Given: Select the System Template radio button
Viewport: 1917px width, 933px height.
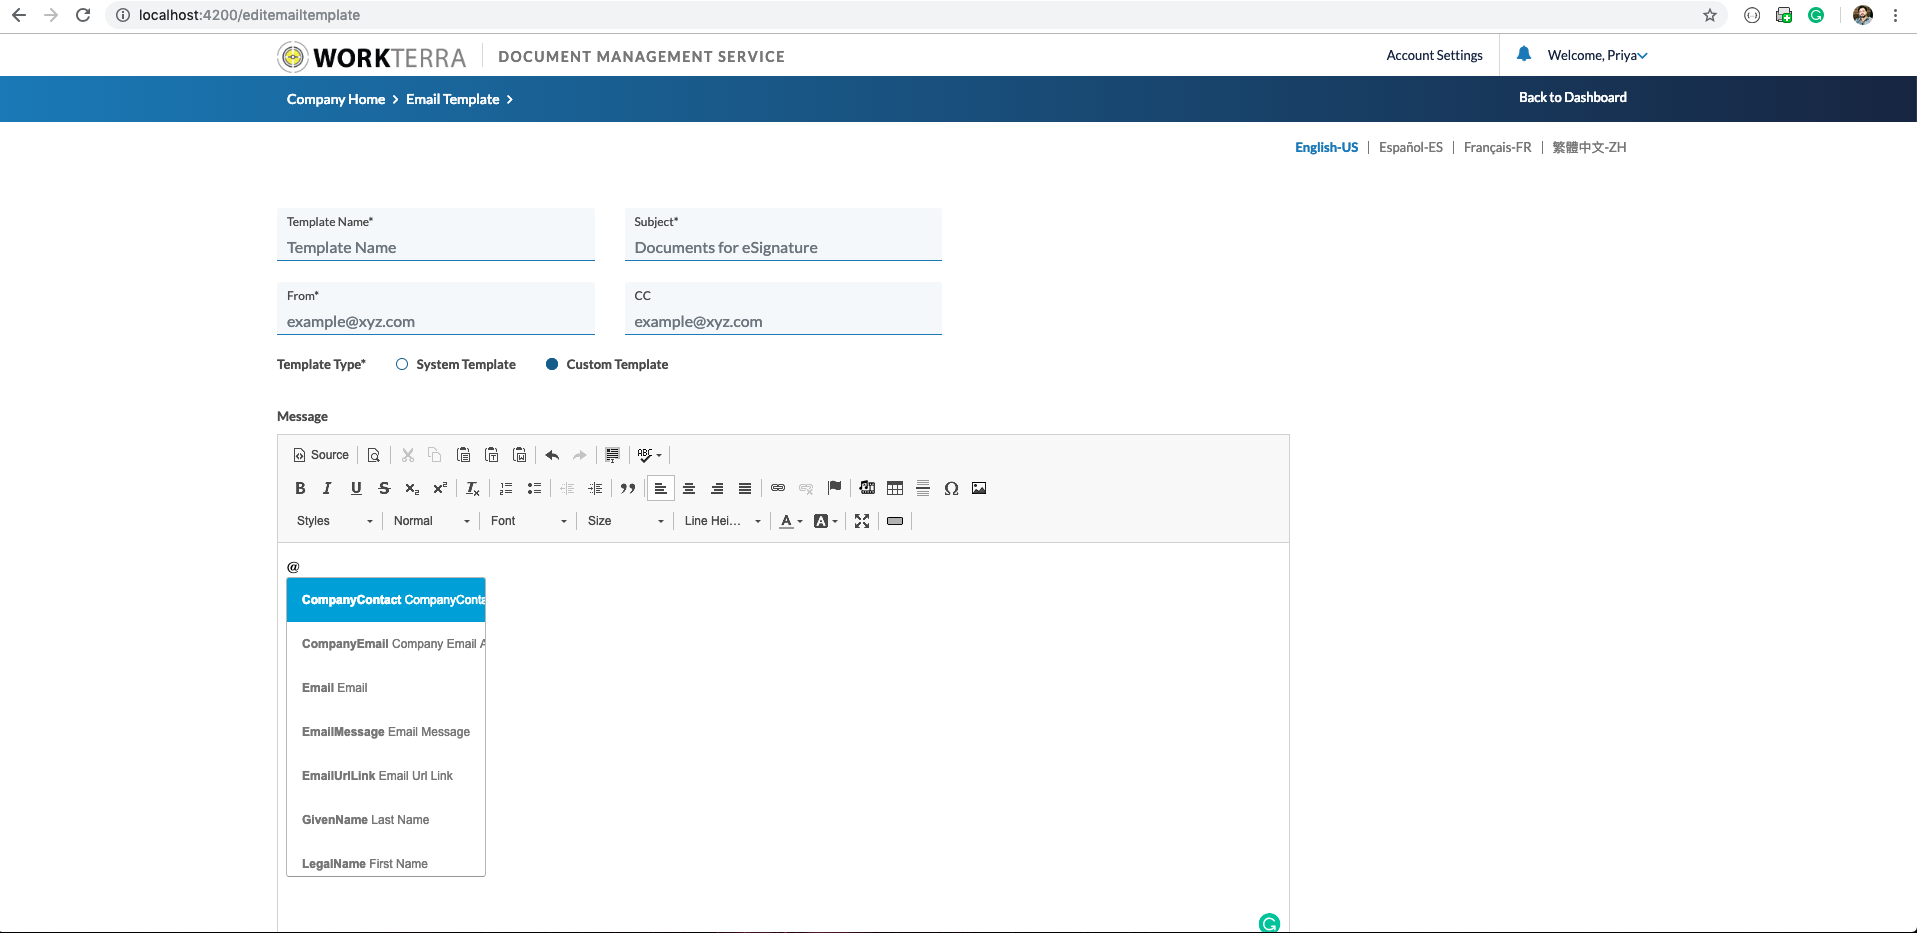Looking at the screenshot, I should pos(402,364).
